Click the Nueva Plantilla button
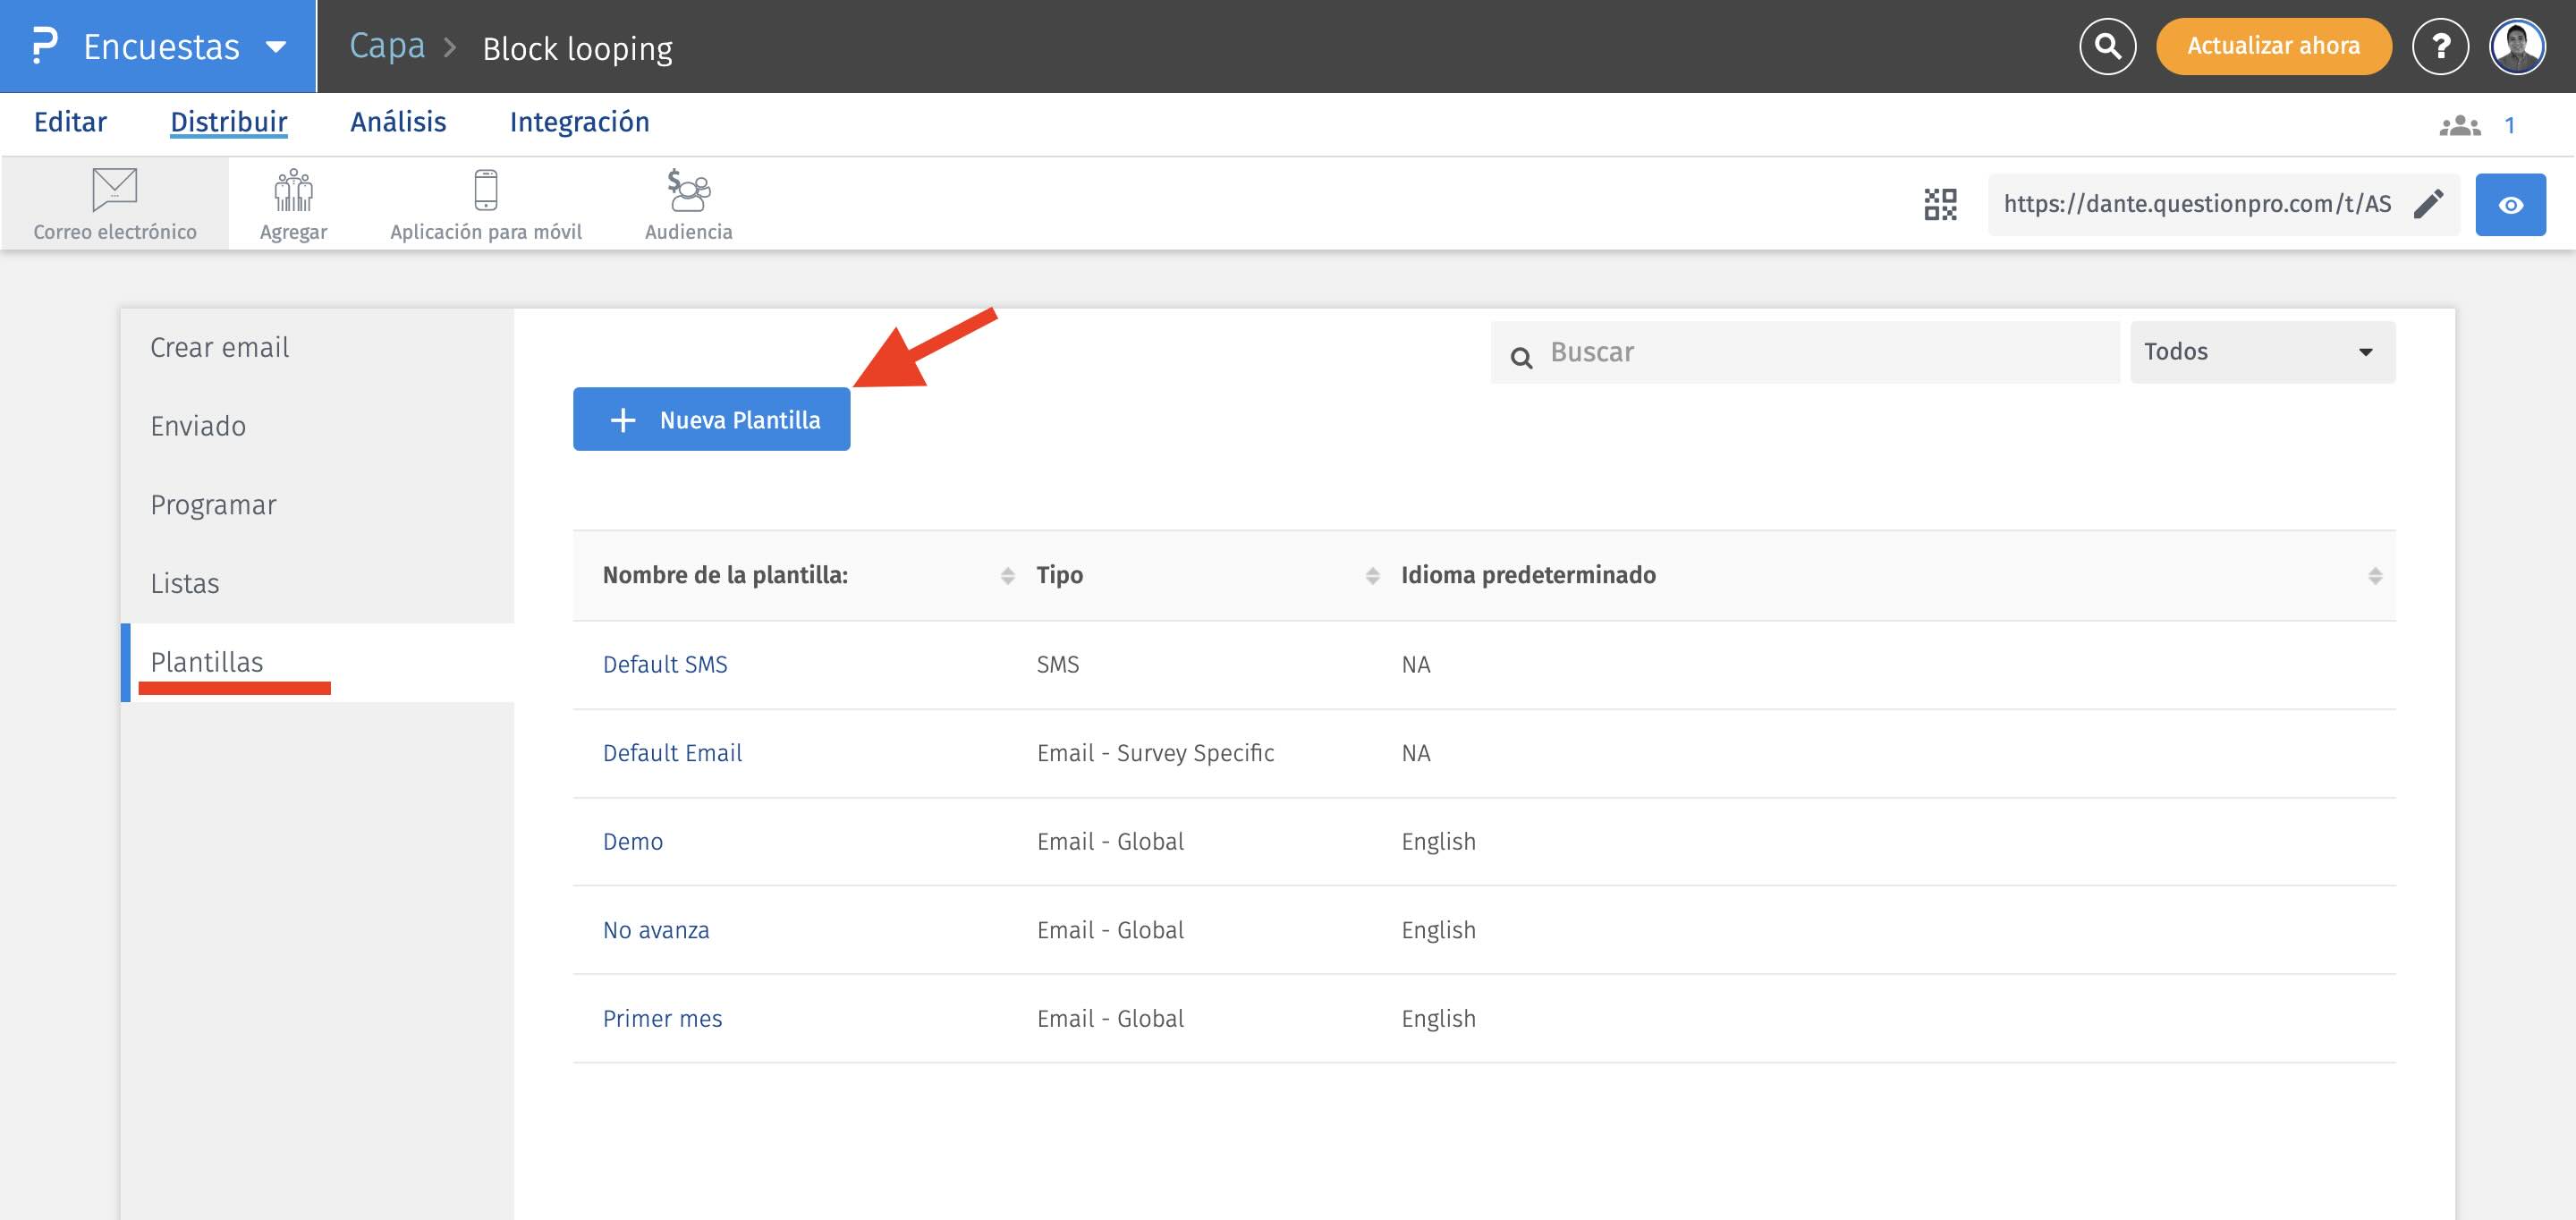The height and width of the screenshot is (1220, 2576). [x=711, y=420]
